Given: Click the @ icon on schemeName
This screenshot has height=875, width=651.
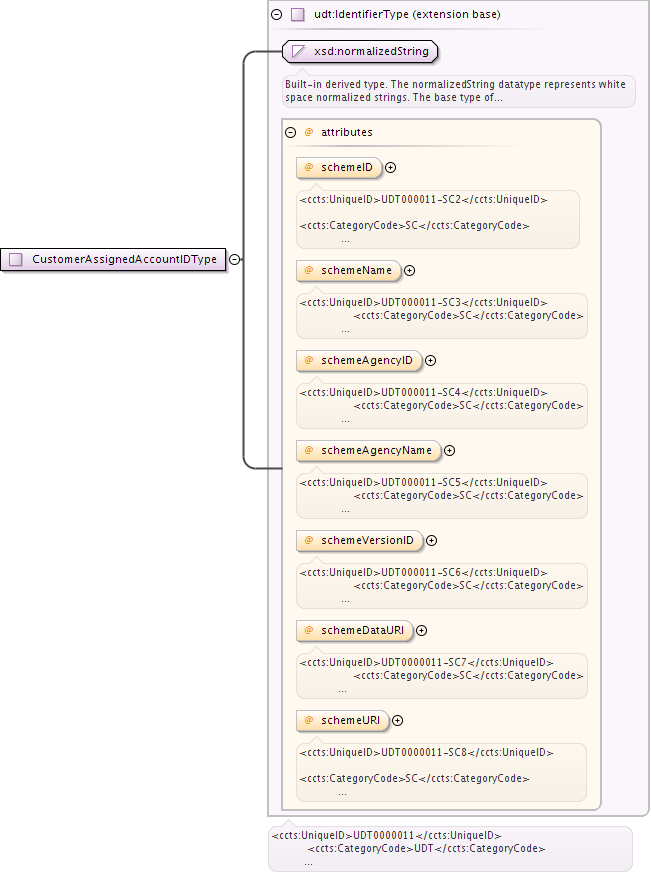Looking at the screenshot, I should pos(308,270).
